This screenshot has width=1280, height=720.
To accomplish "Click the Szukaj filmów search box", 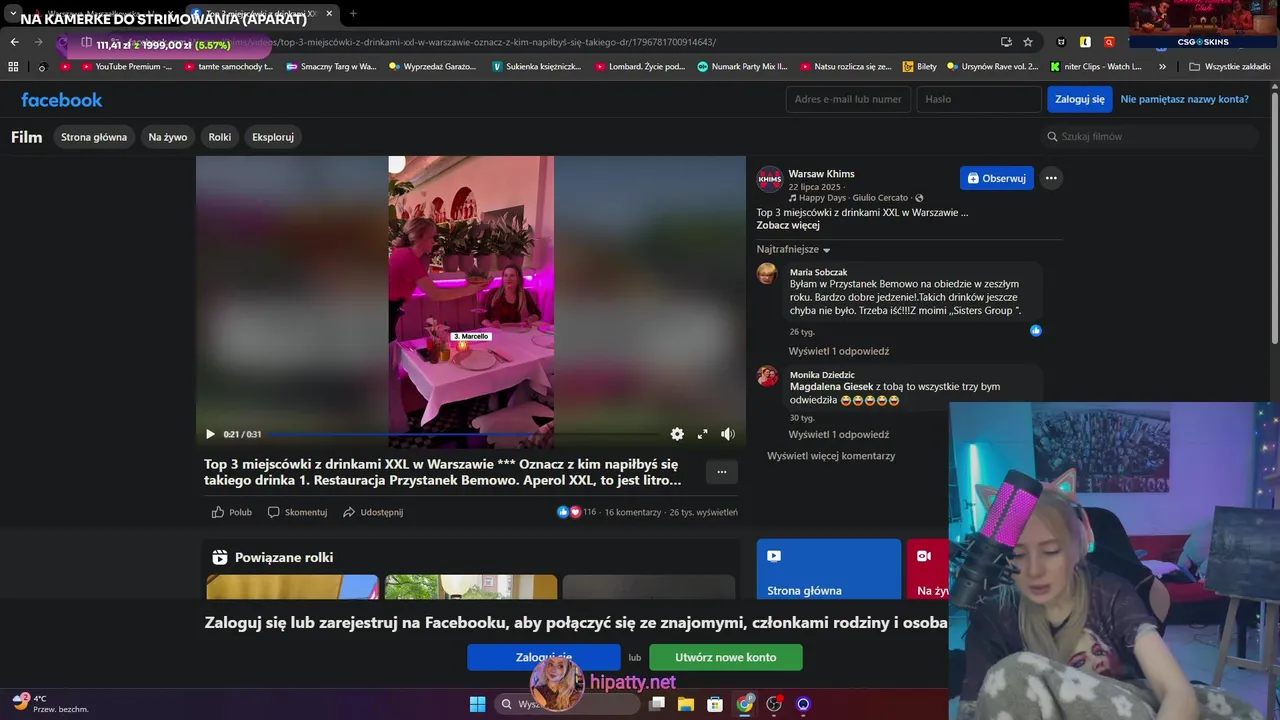I will tap(1150, 136).
